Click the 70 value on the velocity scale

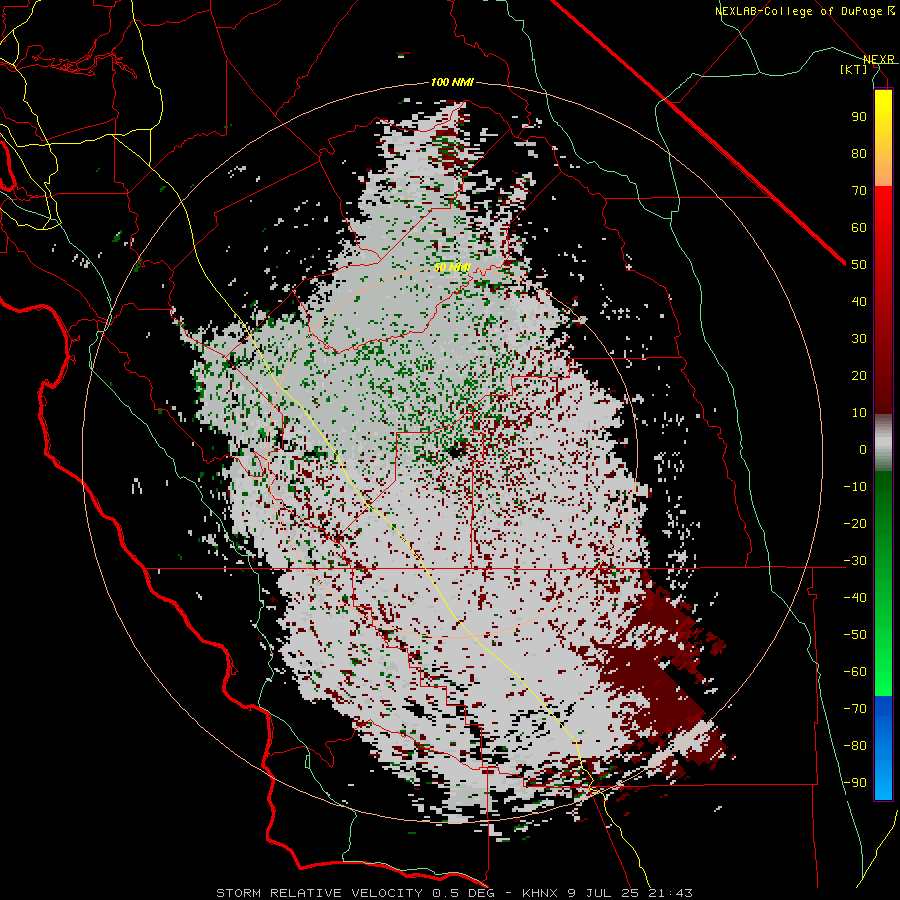point(859,191)
